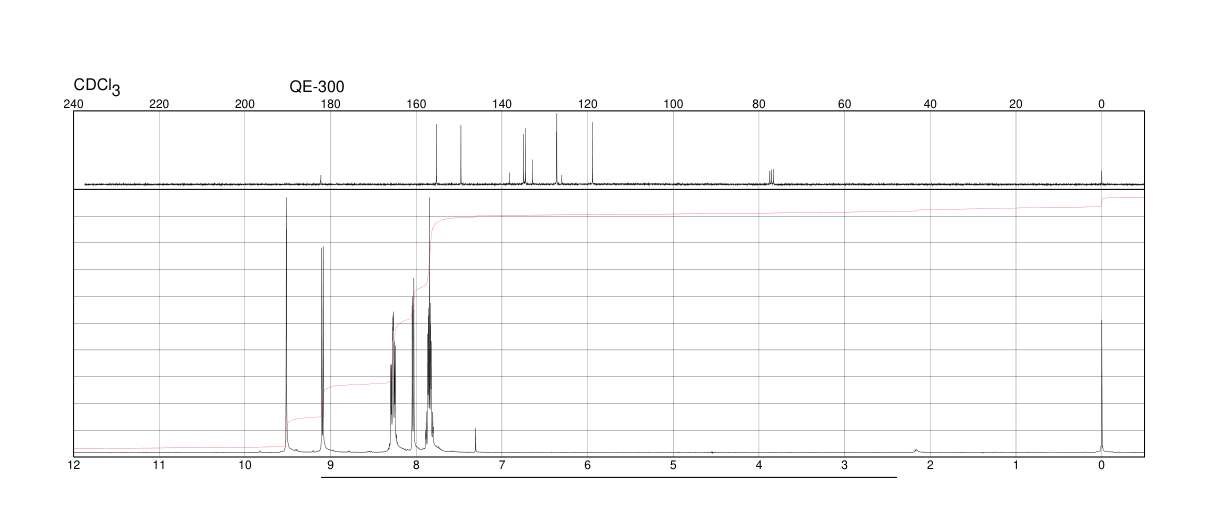This screenshot has height=528, width=1224.
Task: Click the 0 ppm label on proton axis
Action: click(x=1102, y=465)
